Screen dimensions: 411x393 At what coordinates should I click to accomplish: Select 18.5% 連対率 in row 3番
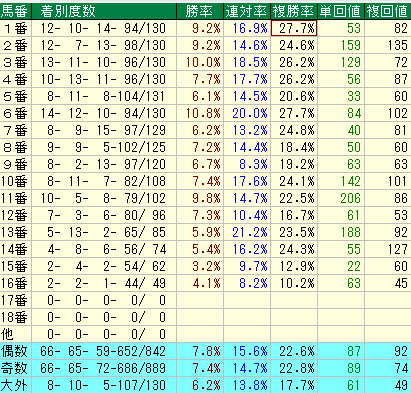[247, 62]
